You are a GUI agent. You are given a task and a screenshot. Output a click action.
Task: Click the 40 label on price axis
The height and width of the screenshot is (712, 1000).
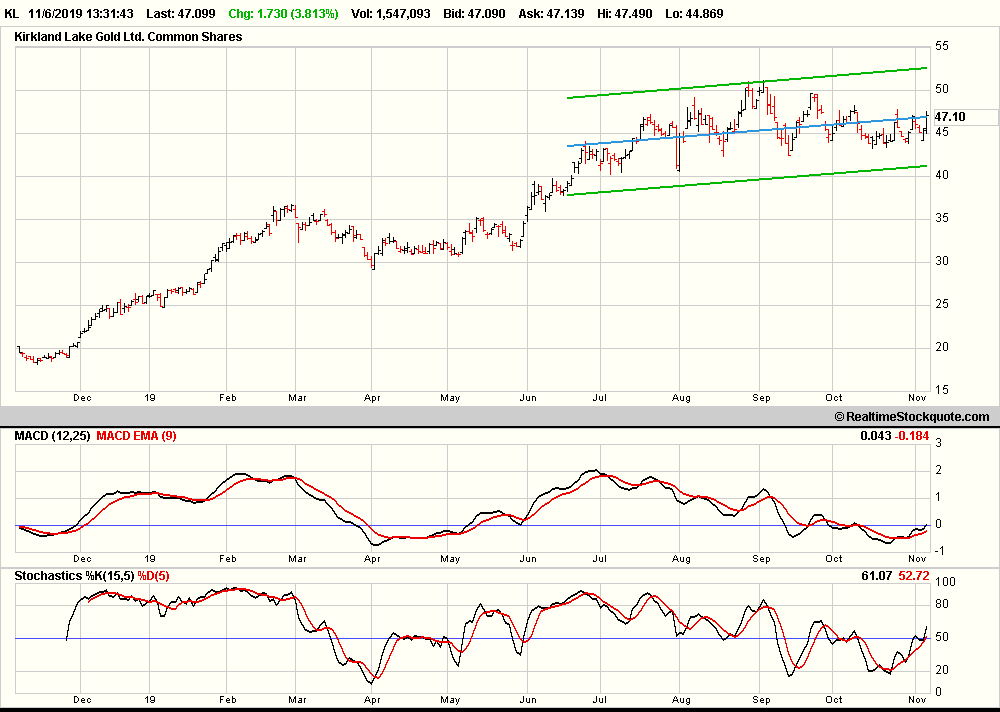[x=941, y=175]
